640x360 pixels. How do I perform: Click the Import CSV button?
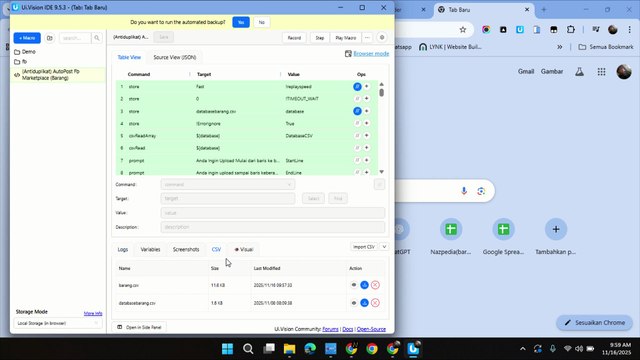pos(364,247)
